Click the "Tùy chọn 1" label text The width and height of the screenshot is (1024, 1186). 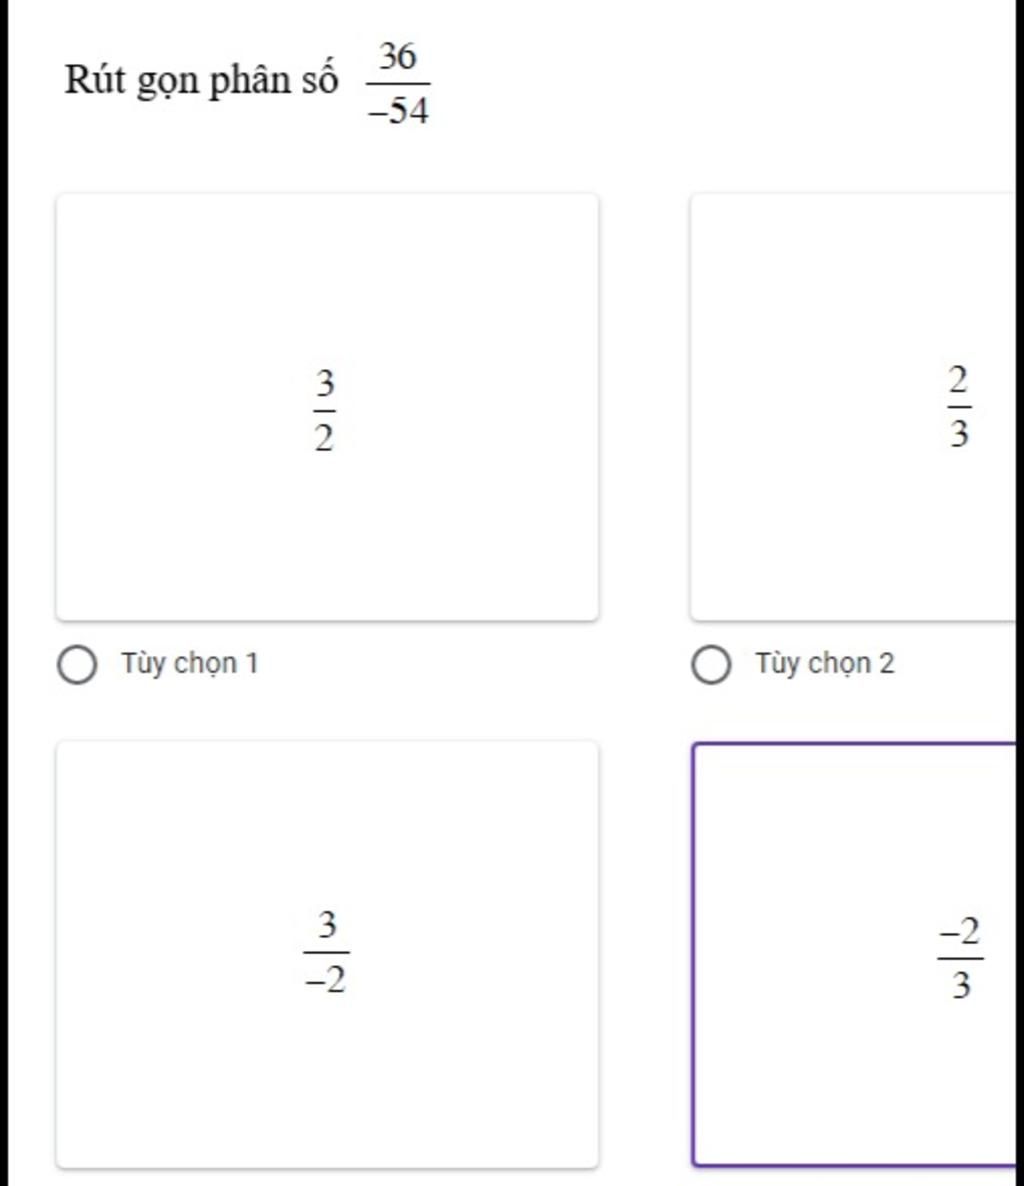pos(190,663)
